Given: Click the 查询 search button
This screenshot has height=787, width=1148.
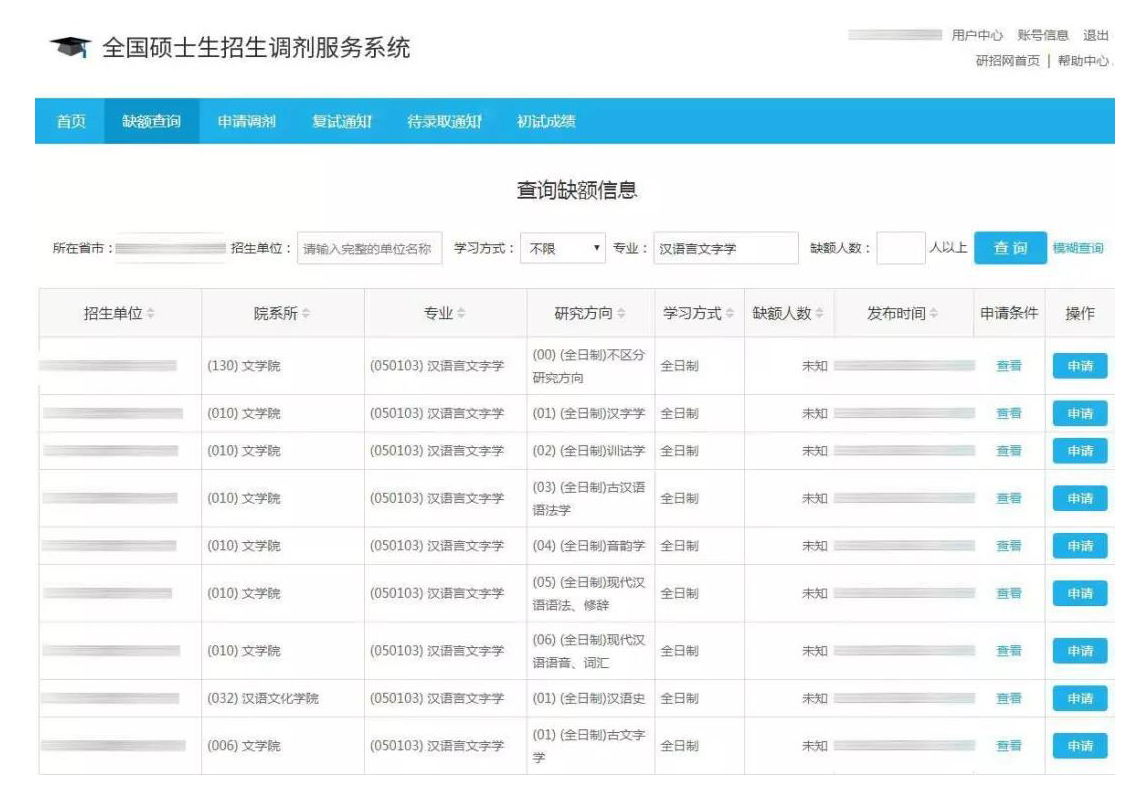Looking at the screenshot, I should point(1010,248).
